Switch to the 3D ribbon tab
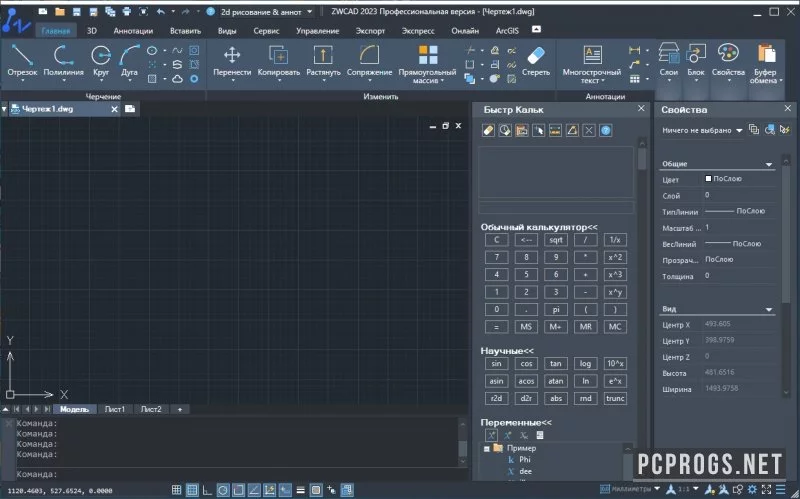 coord(92,31)
